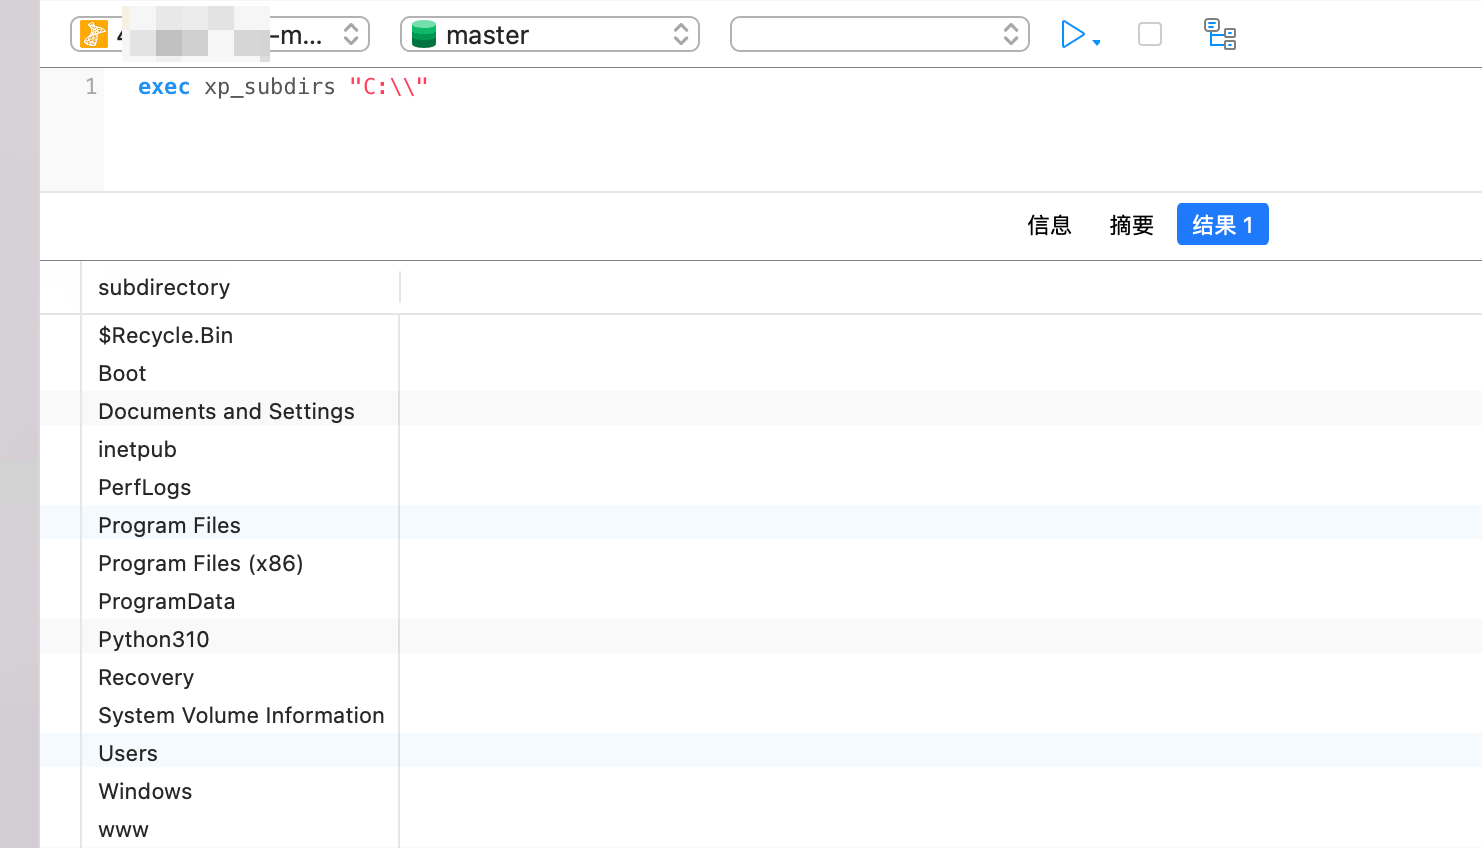Image resolution: width=1482 pixels, height=848 pixels.
Task: Select the inetpub row
Action: pos(138,450)
